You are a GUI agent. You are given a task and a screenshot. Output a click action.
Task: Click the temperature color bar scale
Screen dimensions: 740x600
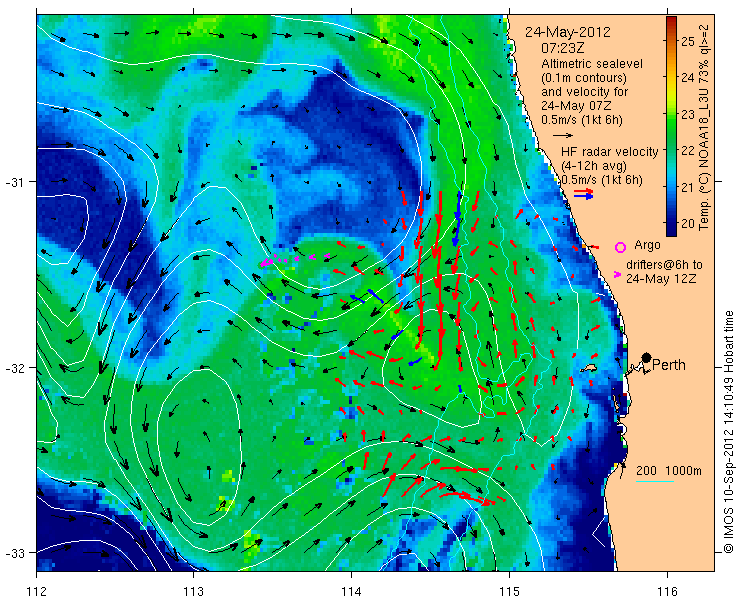coord(671,127)
